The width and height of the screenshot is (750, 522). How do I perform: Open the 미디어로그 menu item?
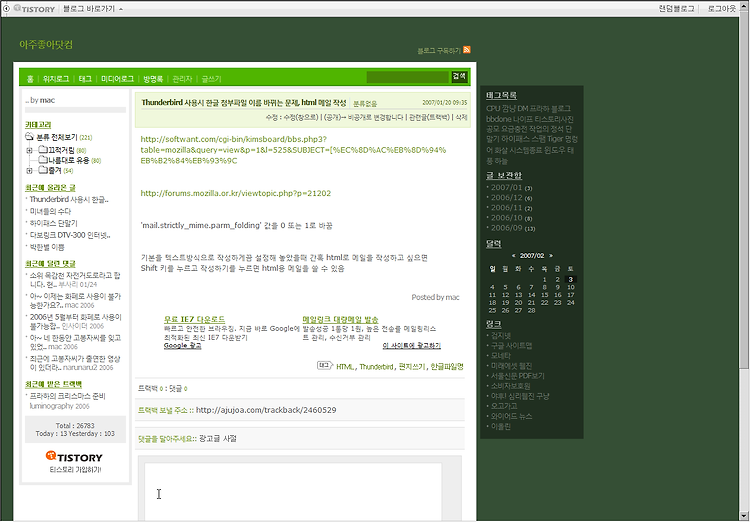coord(117,79)
